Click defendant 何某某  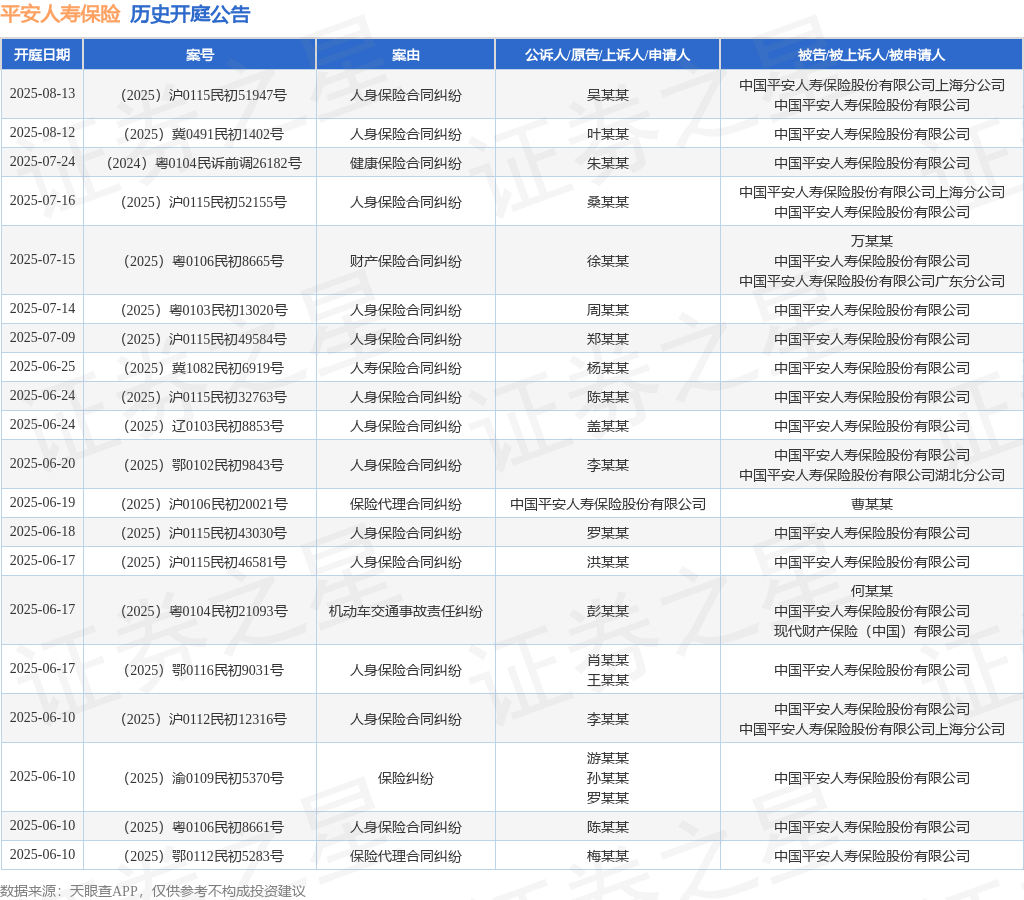[871, 591]
